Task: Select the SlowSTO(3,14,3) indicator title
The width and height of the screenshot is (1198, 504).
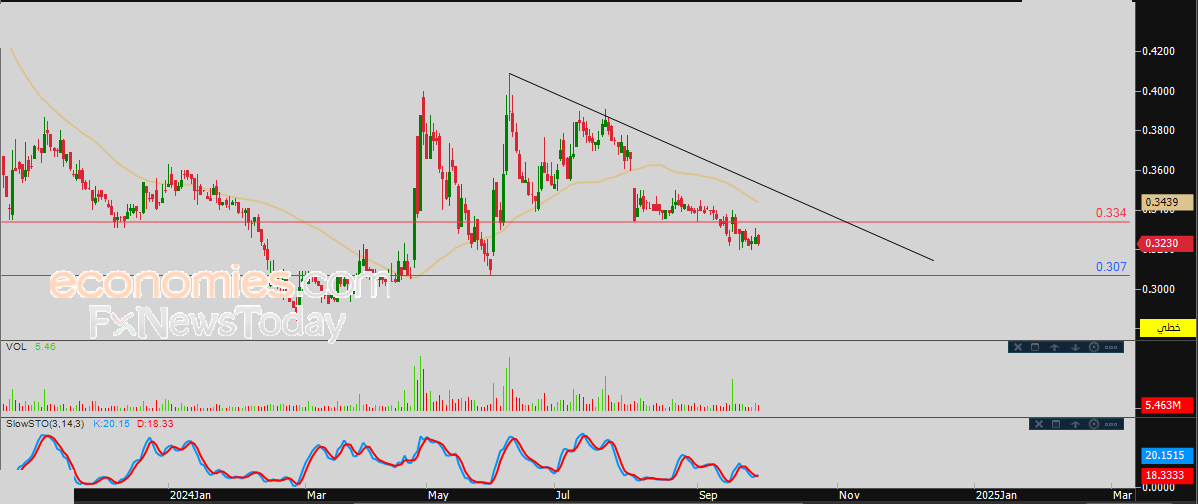Action: pos(47,423)
